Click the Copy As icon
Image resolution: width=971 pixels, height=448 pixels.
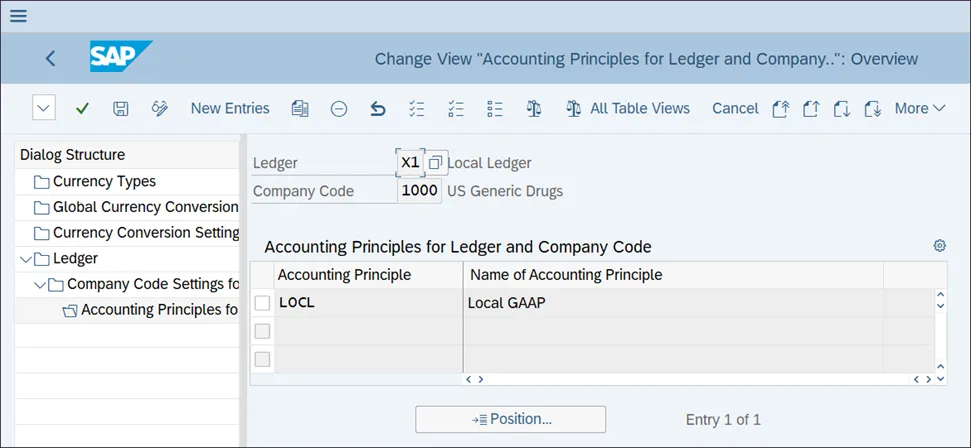click(300, 108)
